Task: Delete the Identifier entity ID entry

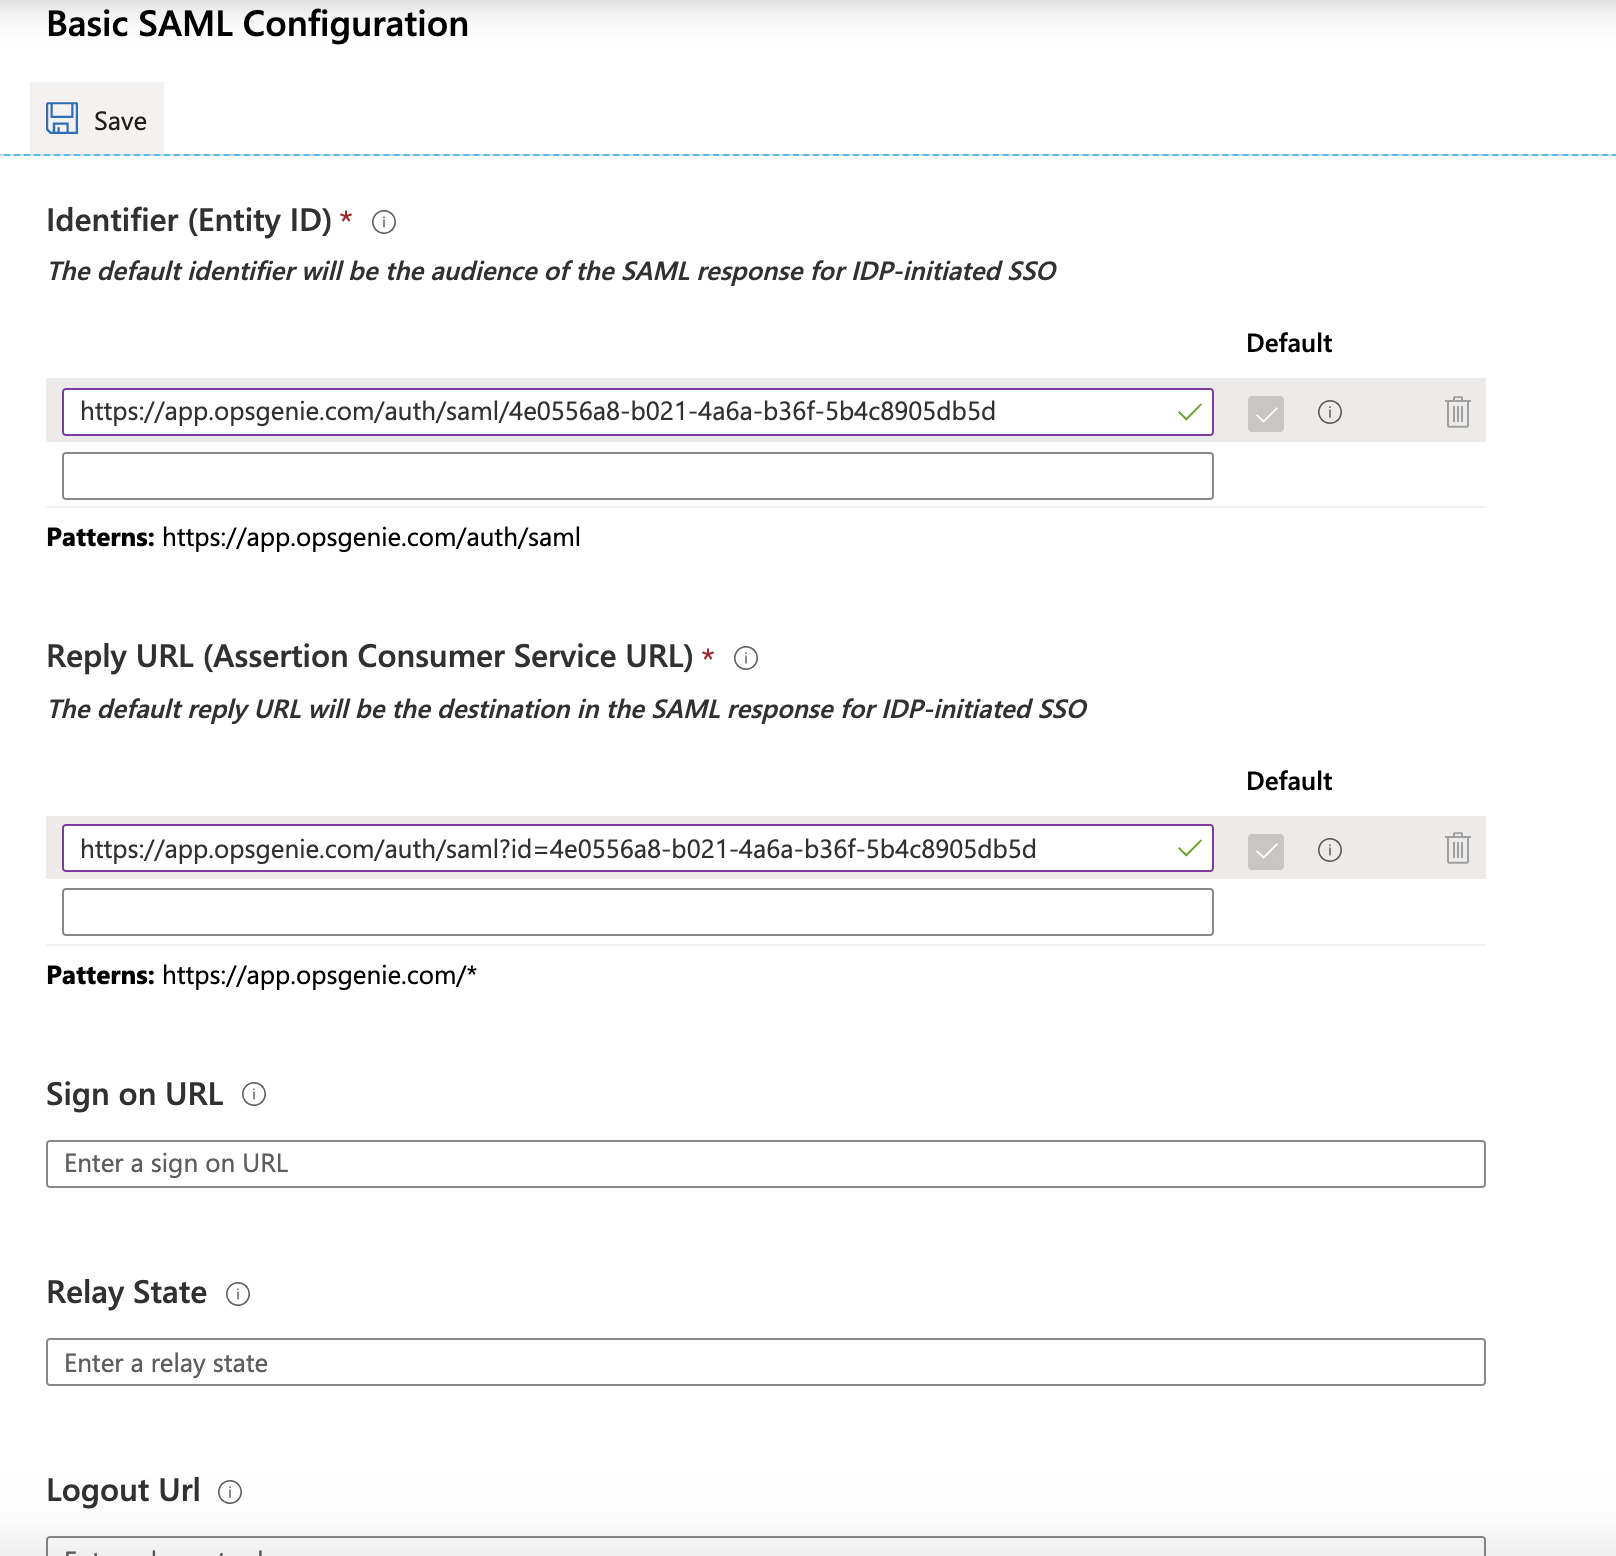Action: click(x=1457, y=412)
